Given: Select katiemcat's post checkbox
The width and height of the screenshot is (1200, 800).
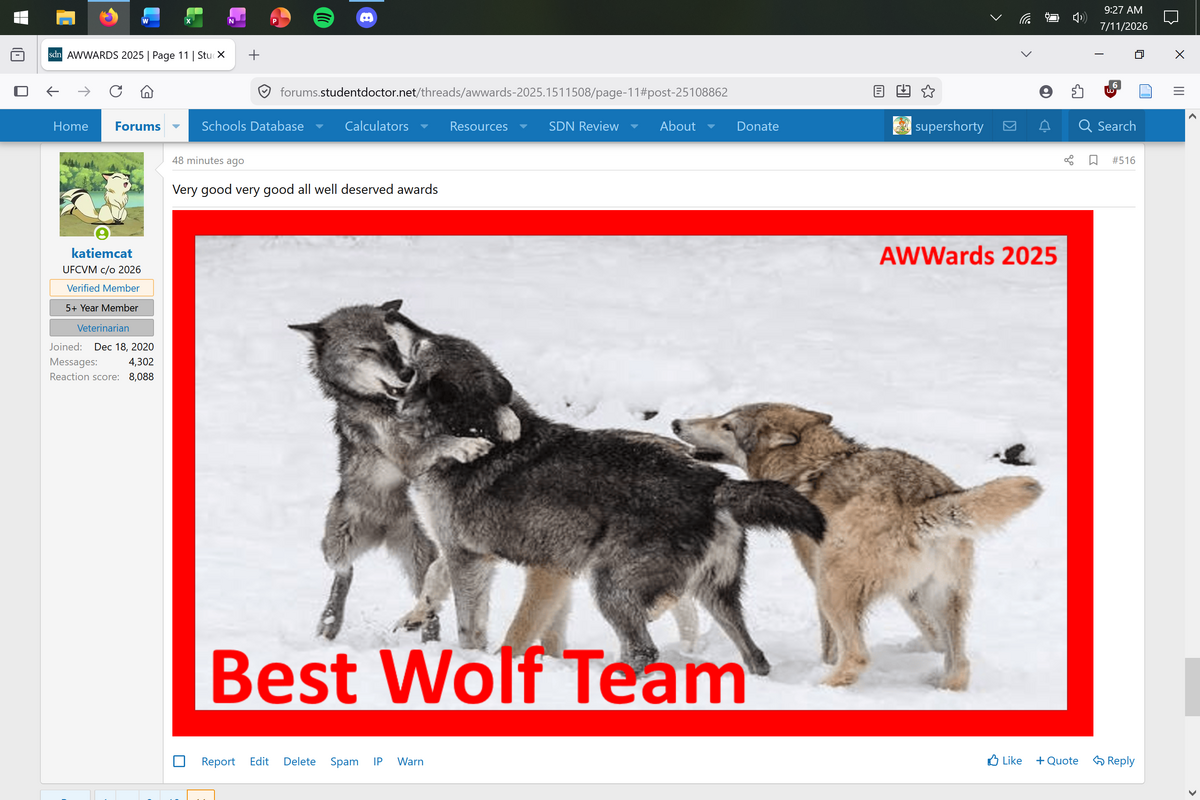Looking at the screenshot, I should 179,761.
